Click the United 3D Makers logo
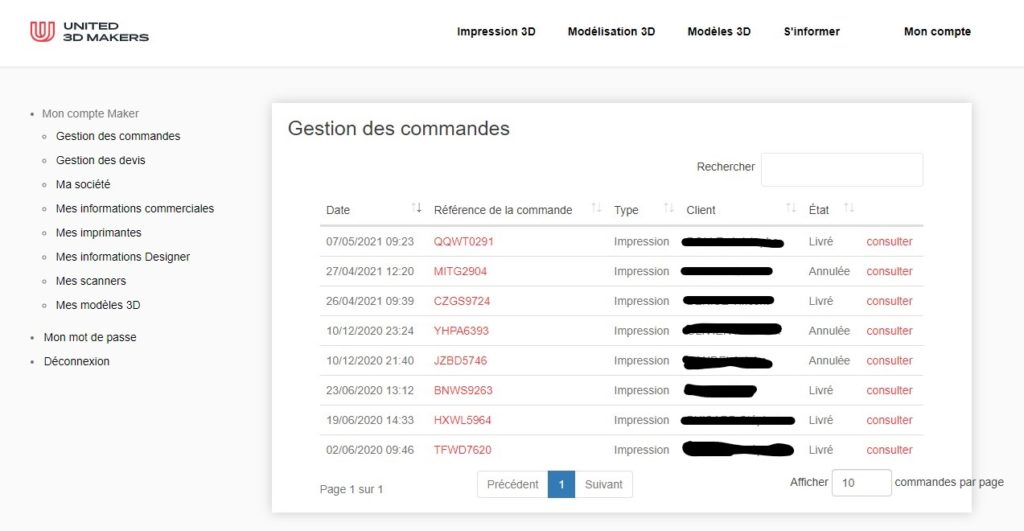This screenshot has height=531, width=1024. 89,31
